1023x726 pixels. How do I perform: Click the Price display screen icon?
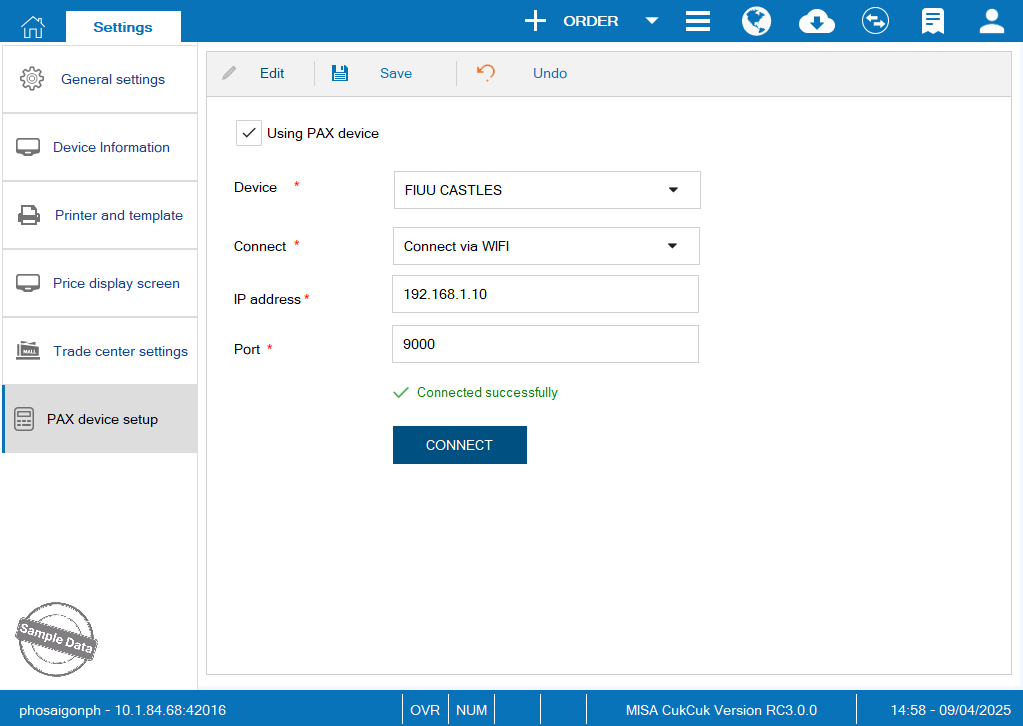(28, 283)
